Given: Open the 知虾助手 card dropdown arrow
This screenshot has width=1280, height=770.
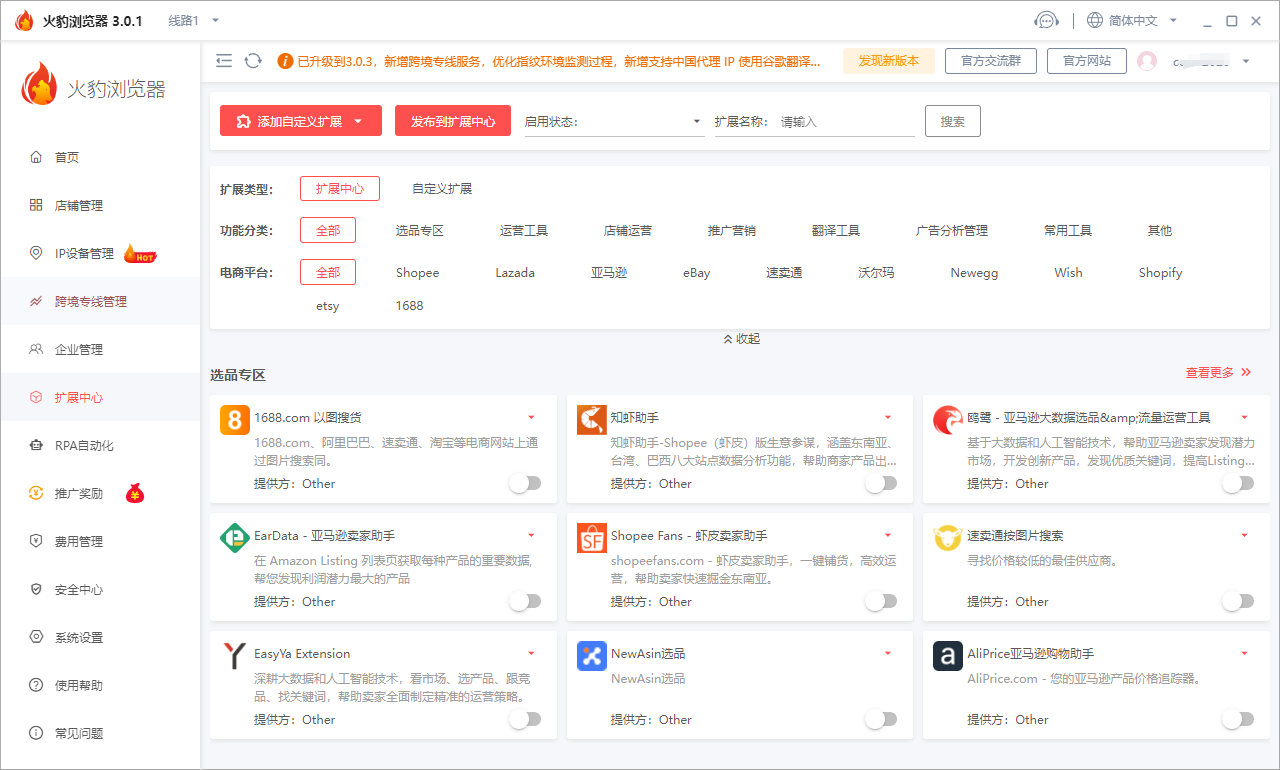Looking at the screenshot, I should click(887, 417).
